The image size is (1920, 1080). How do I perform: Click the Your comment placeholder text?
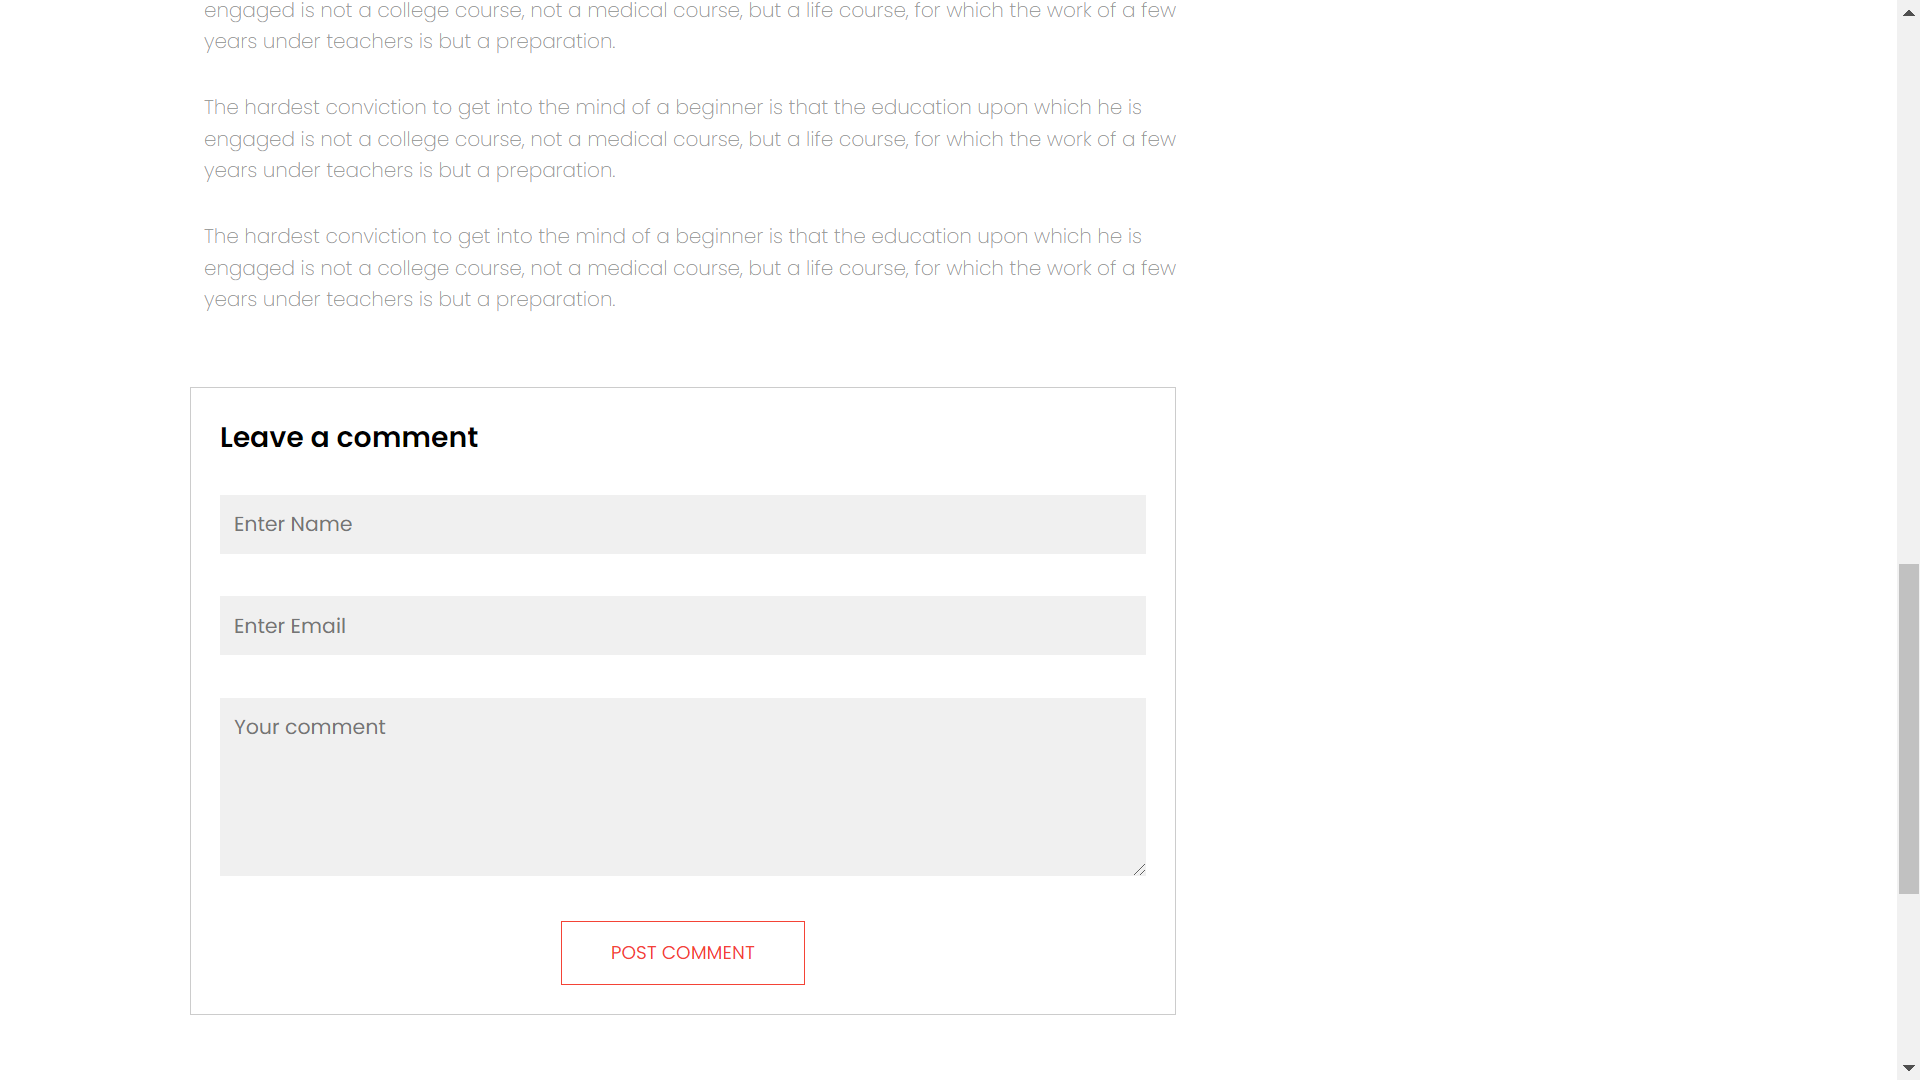coord(309,727)
